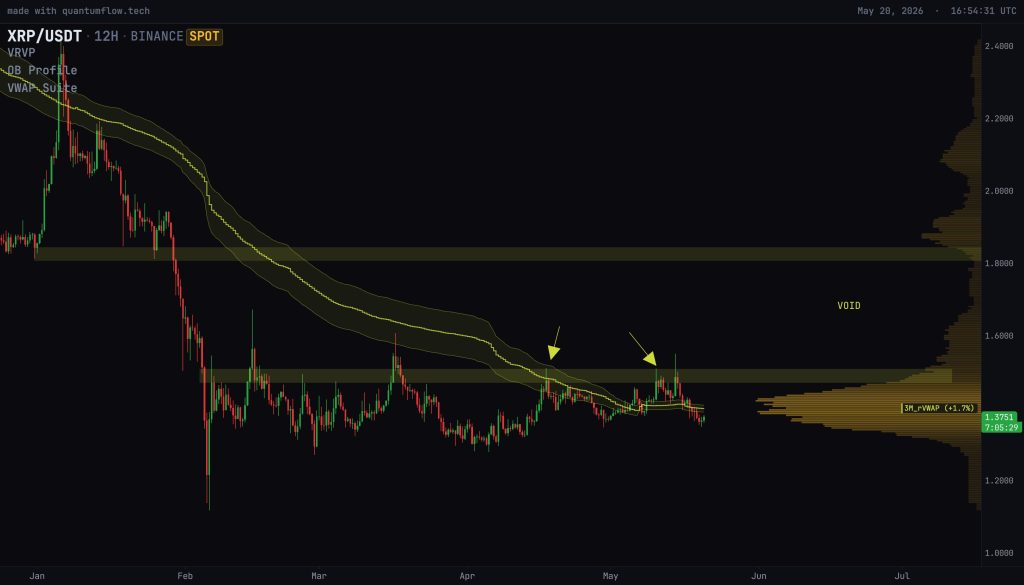1024x585 pixels.
Task: Click the lower horizontal zone near 1.5000
Action: point(575,376)
